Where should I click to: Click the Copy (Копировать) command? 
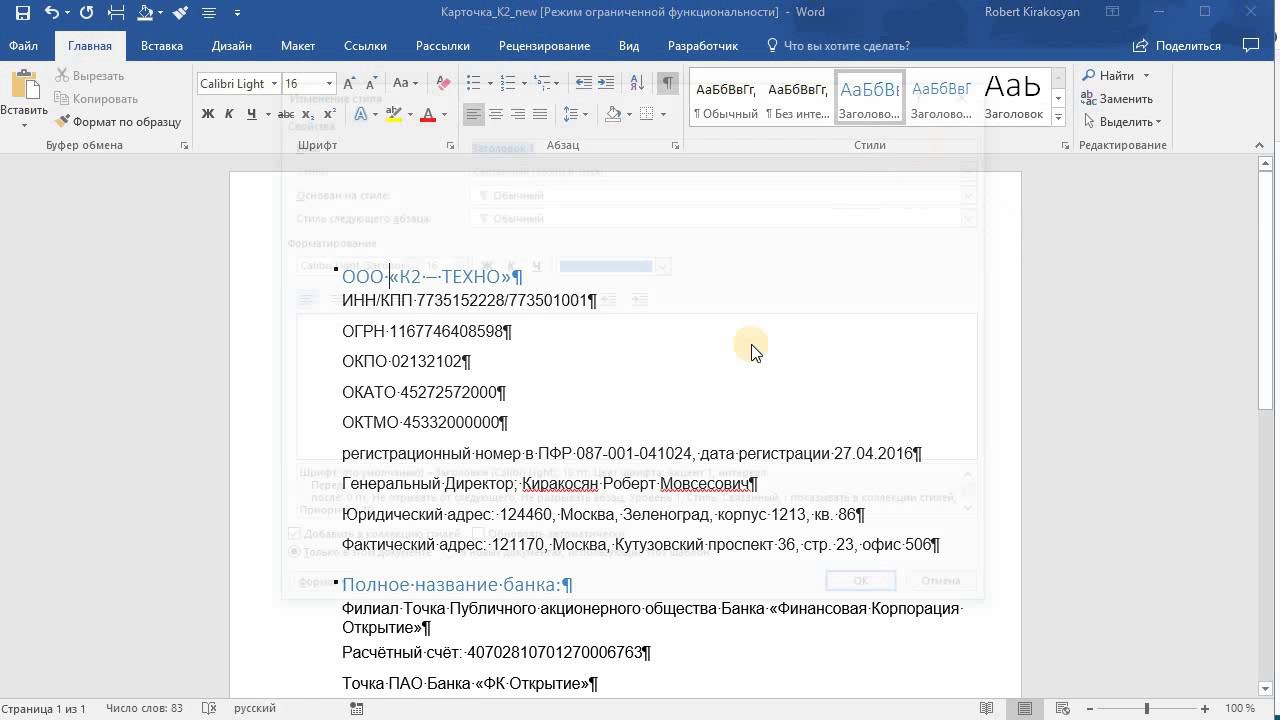pos(96,99)
